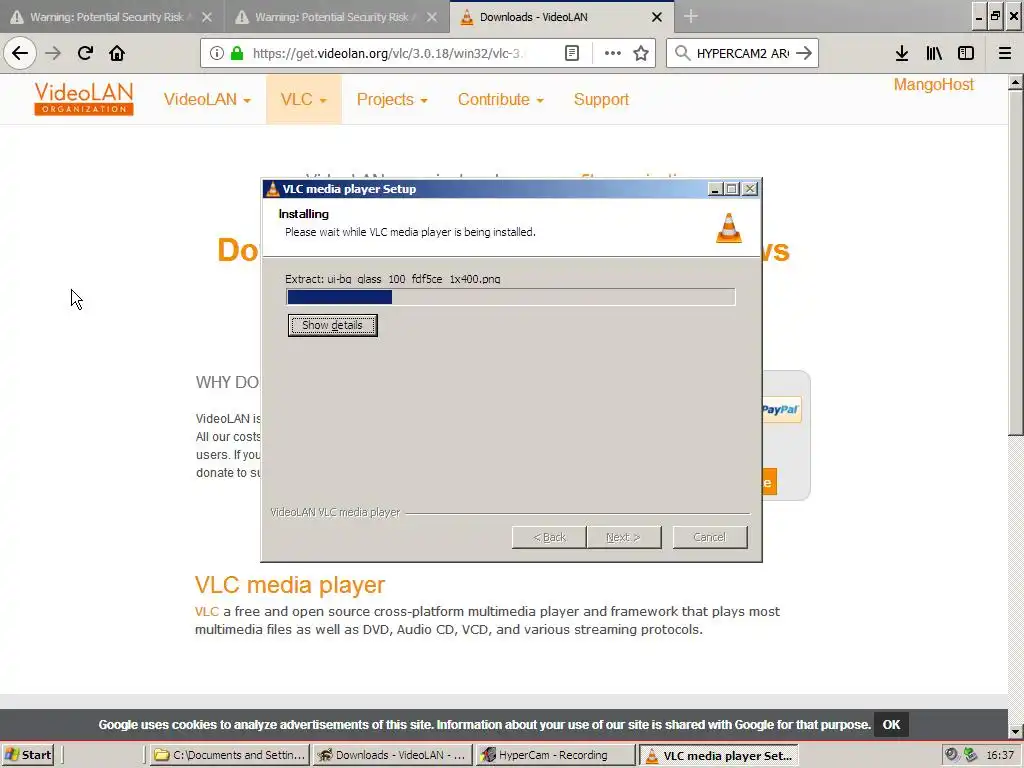Click the address bar URL field

click(389, 53)
